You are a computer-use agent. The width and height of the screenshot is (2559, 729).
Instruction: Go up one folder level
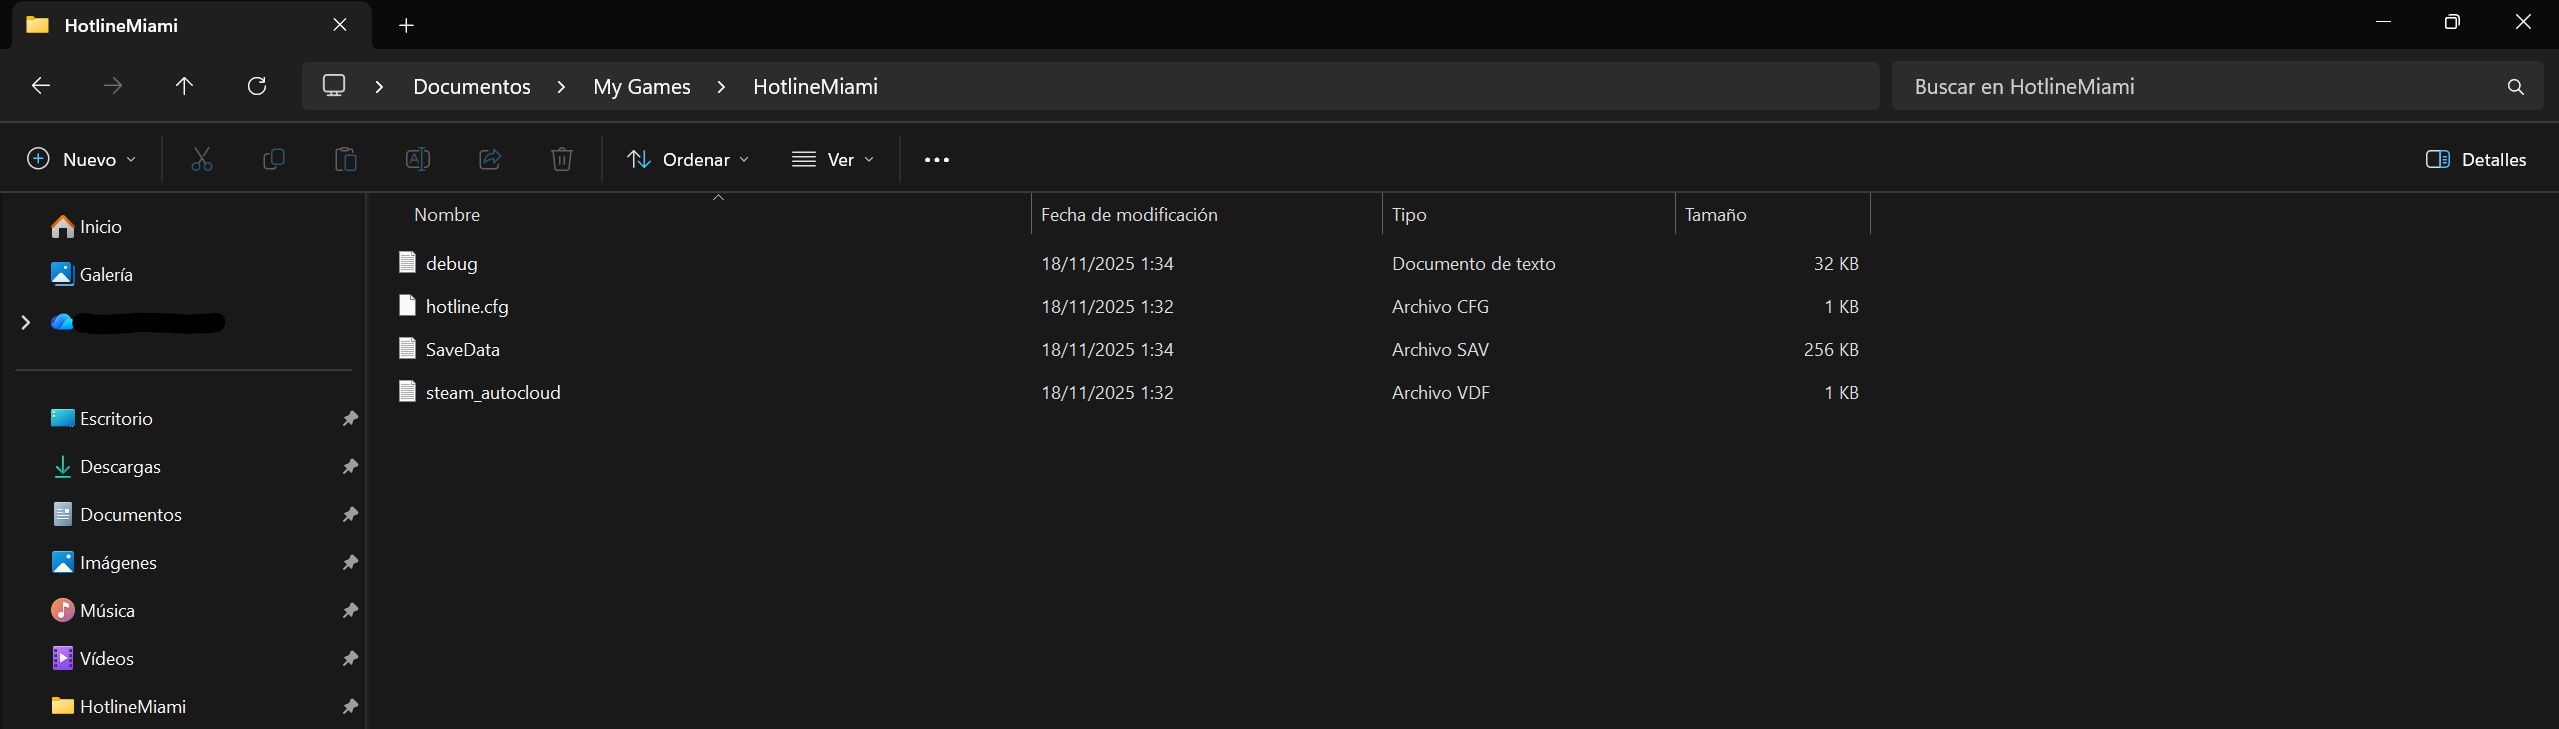tap(184, 86)
